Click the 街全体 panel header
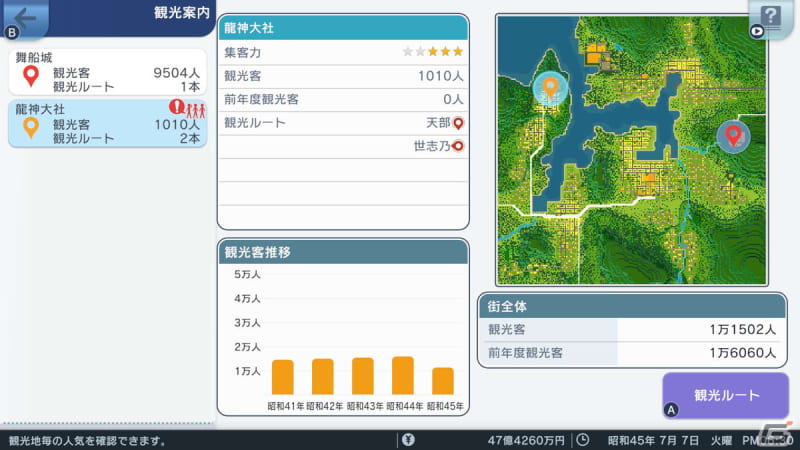 [632, 306]
